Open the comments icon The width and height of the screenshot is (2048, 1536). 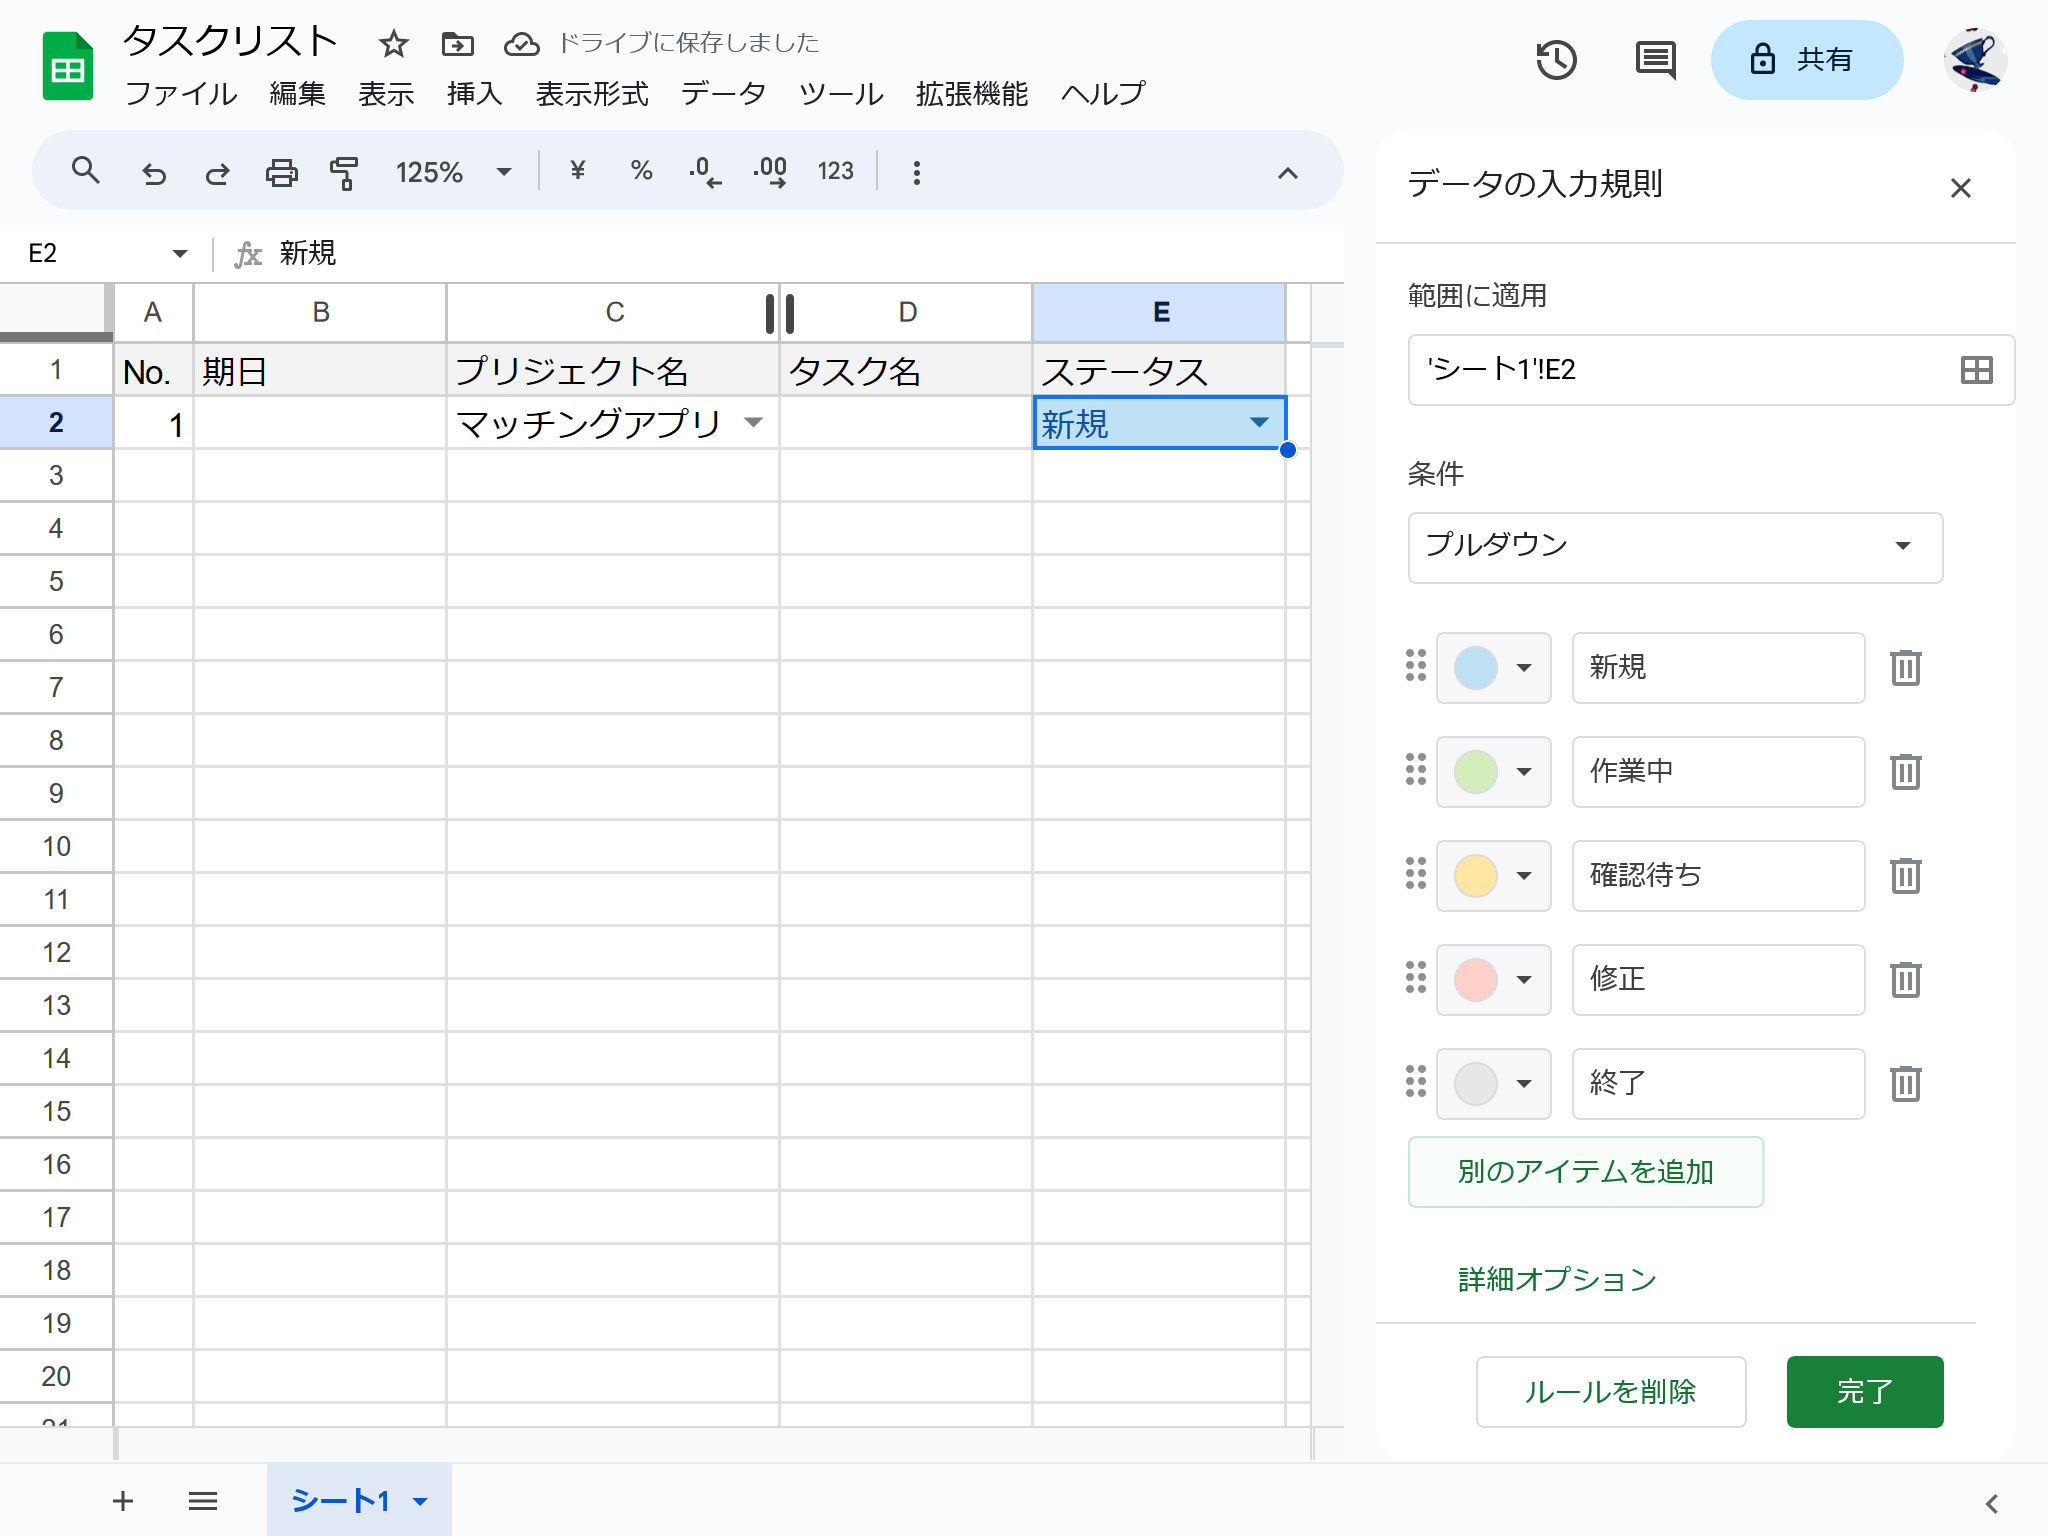tap(1655, 60)
